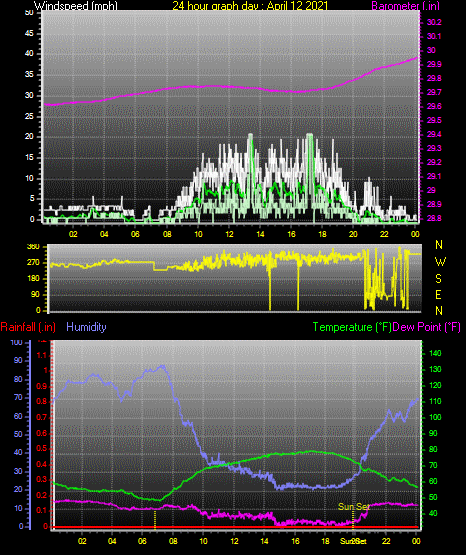Click the Humidity legend label
This screenshot has height=555, width=466.
[86, 327]
